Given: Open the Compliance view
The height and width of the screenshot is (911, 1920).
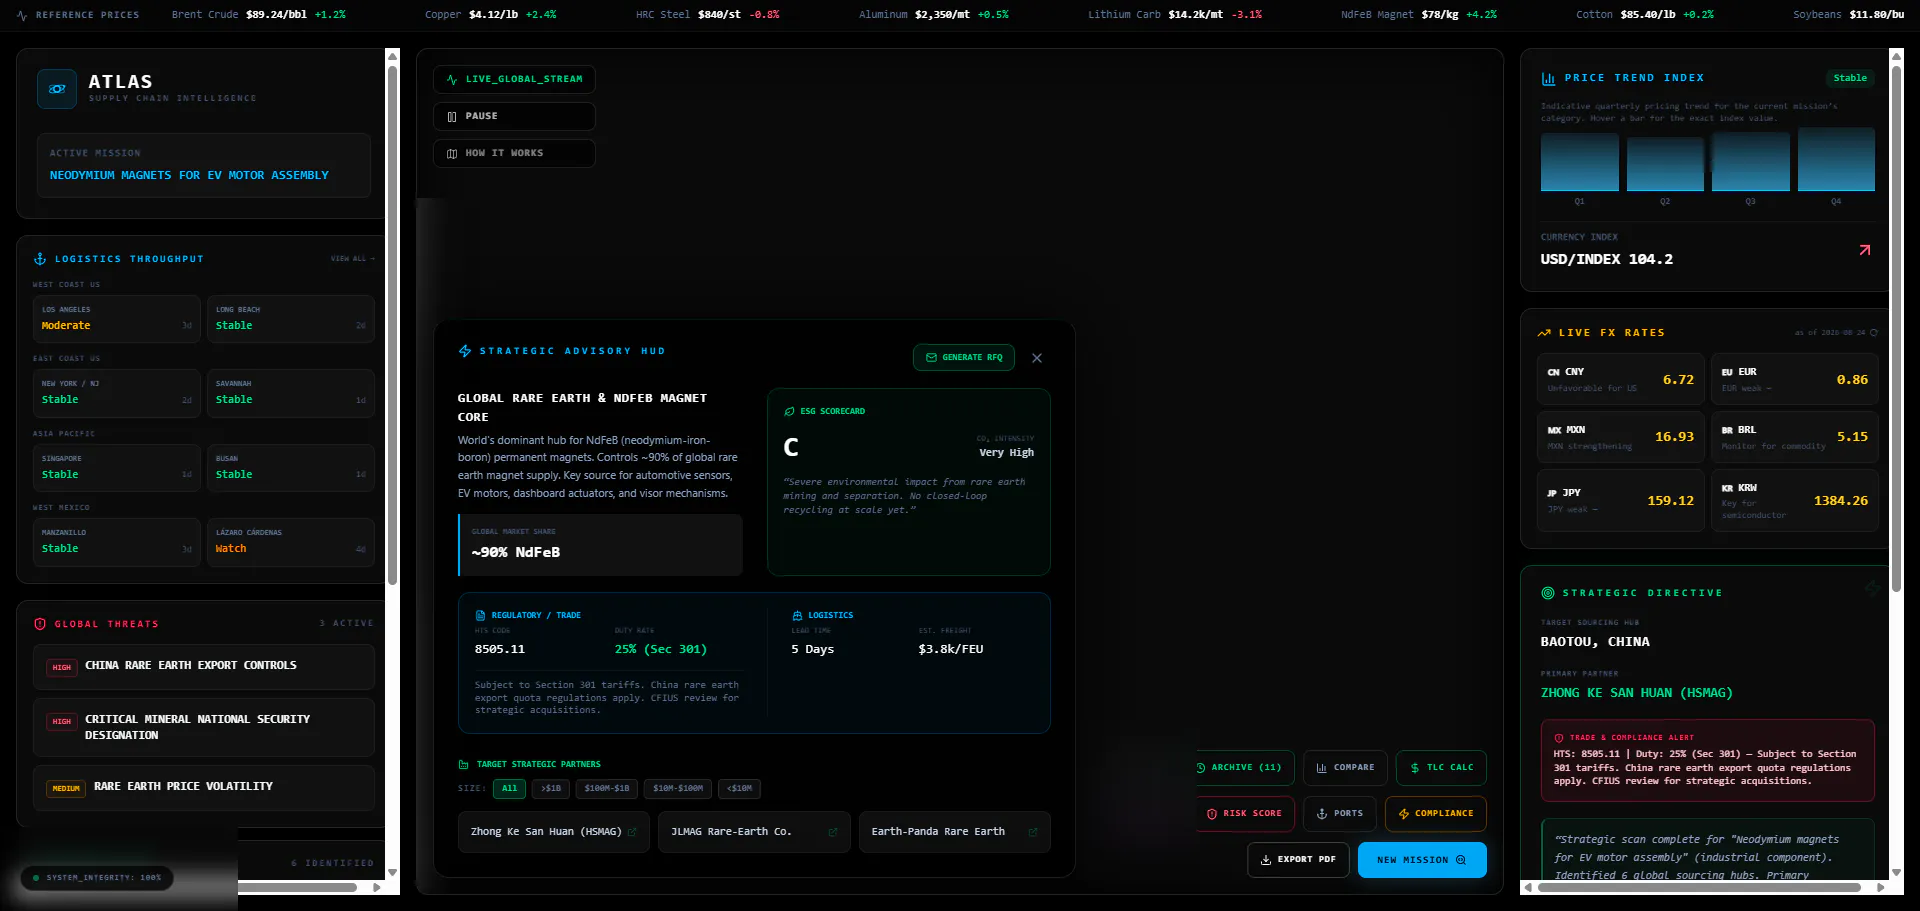Looking at the screenshot, I should (1436, 814).
